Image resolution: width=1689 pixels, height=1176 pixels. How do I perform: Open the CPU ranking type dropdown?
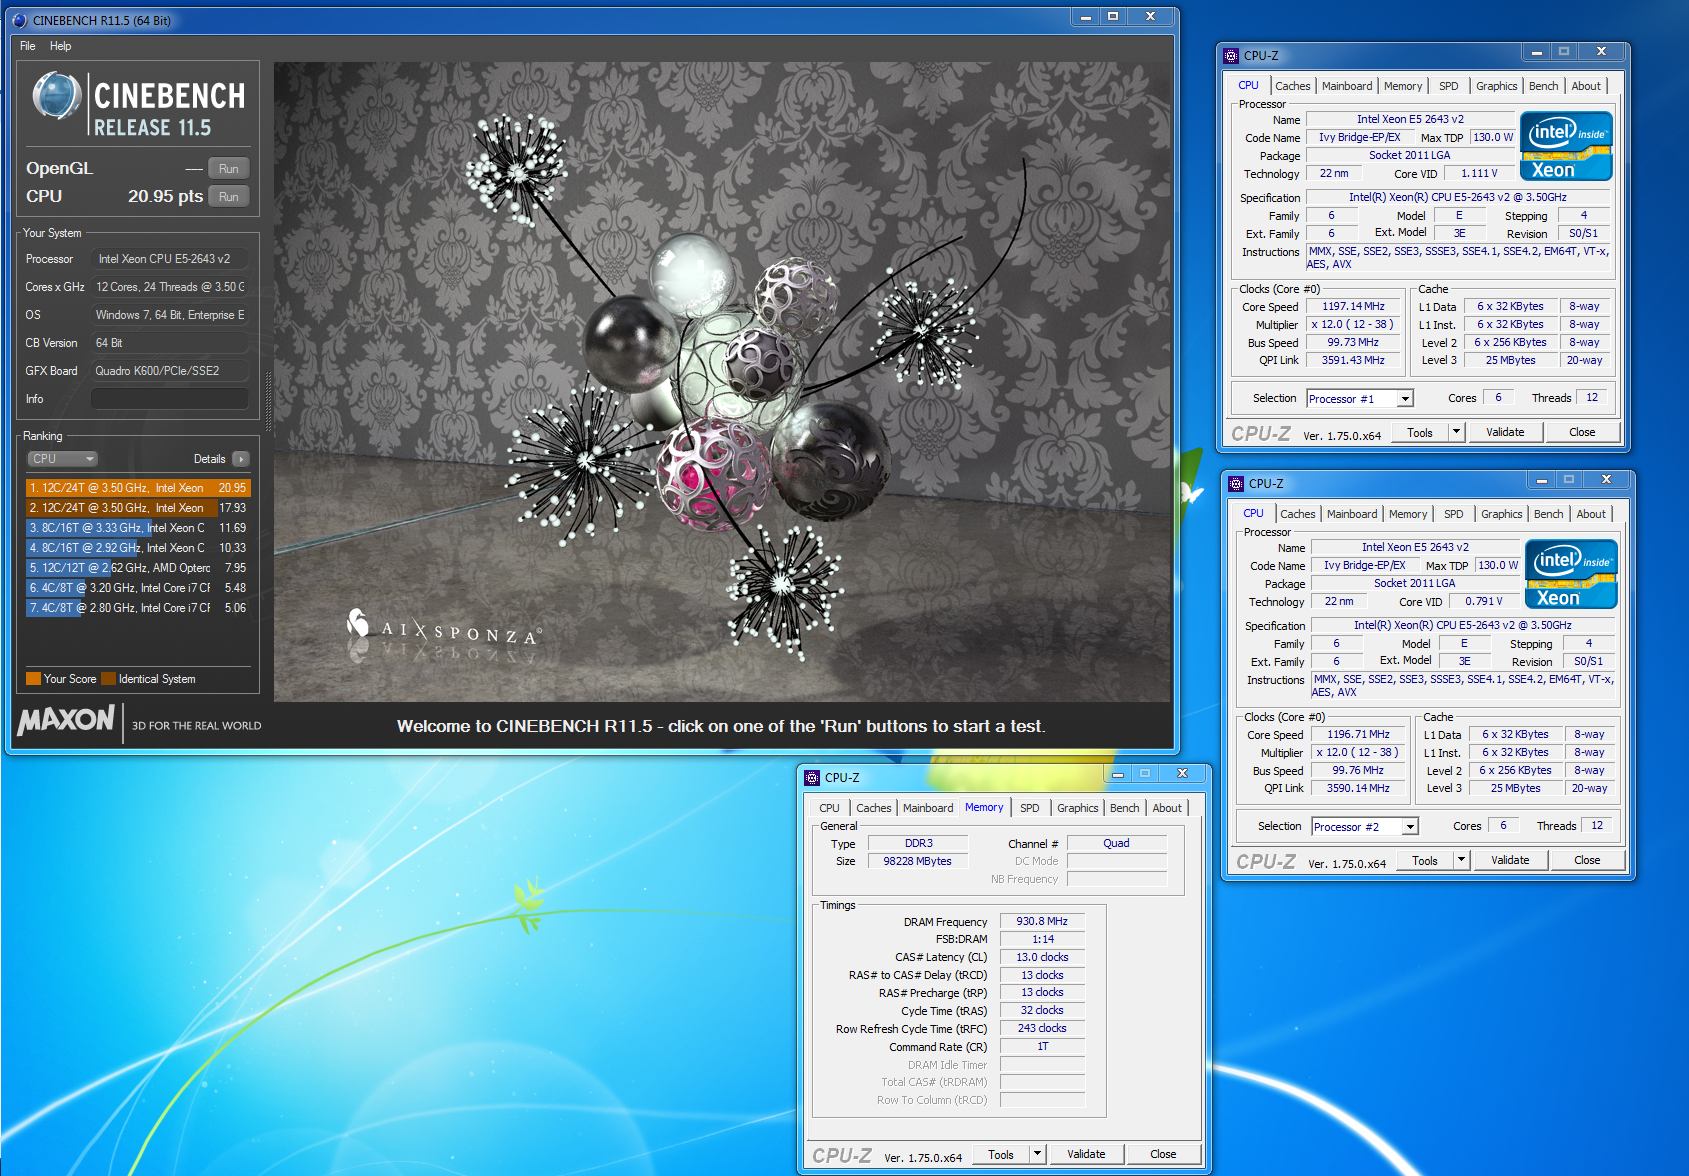coord(62,459)
